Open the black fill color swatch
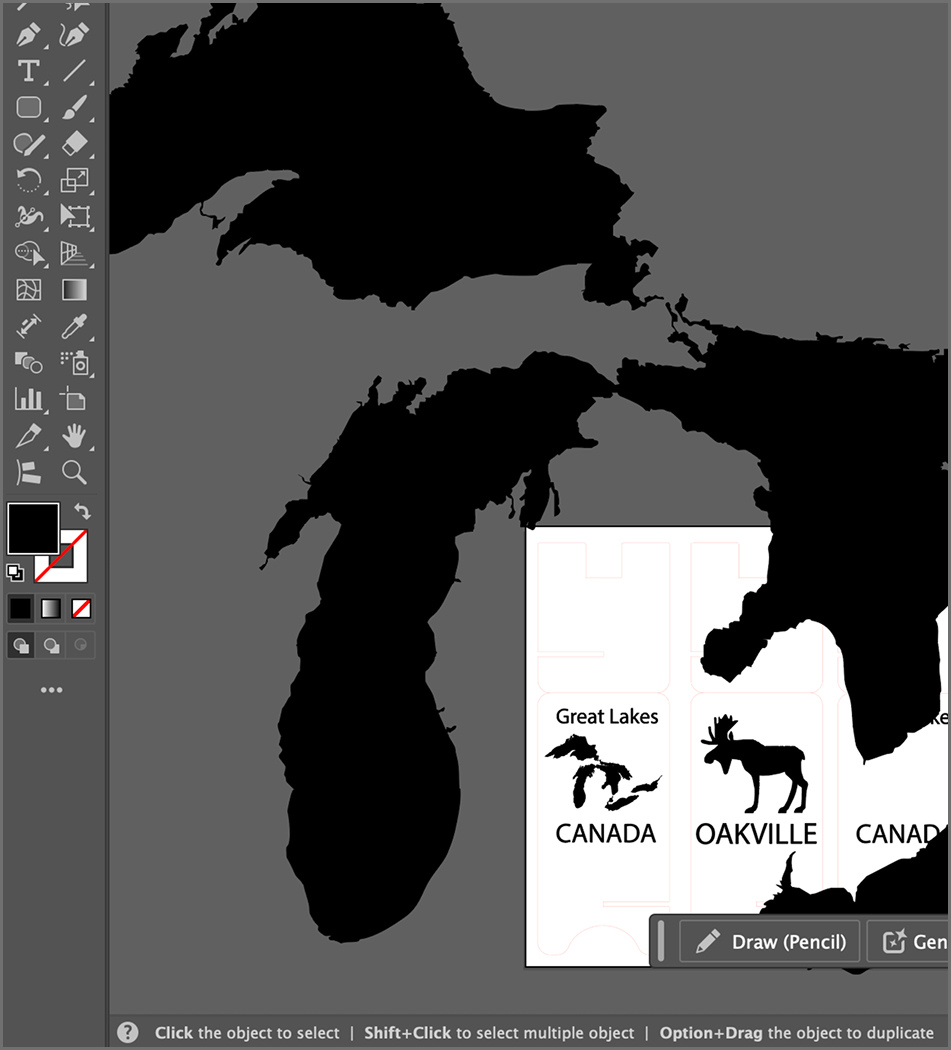 33,530
